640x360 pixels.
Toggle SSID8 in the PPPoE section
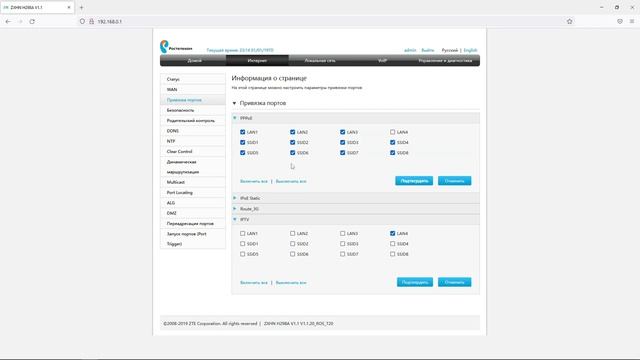pos(392,153)
